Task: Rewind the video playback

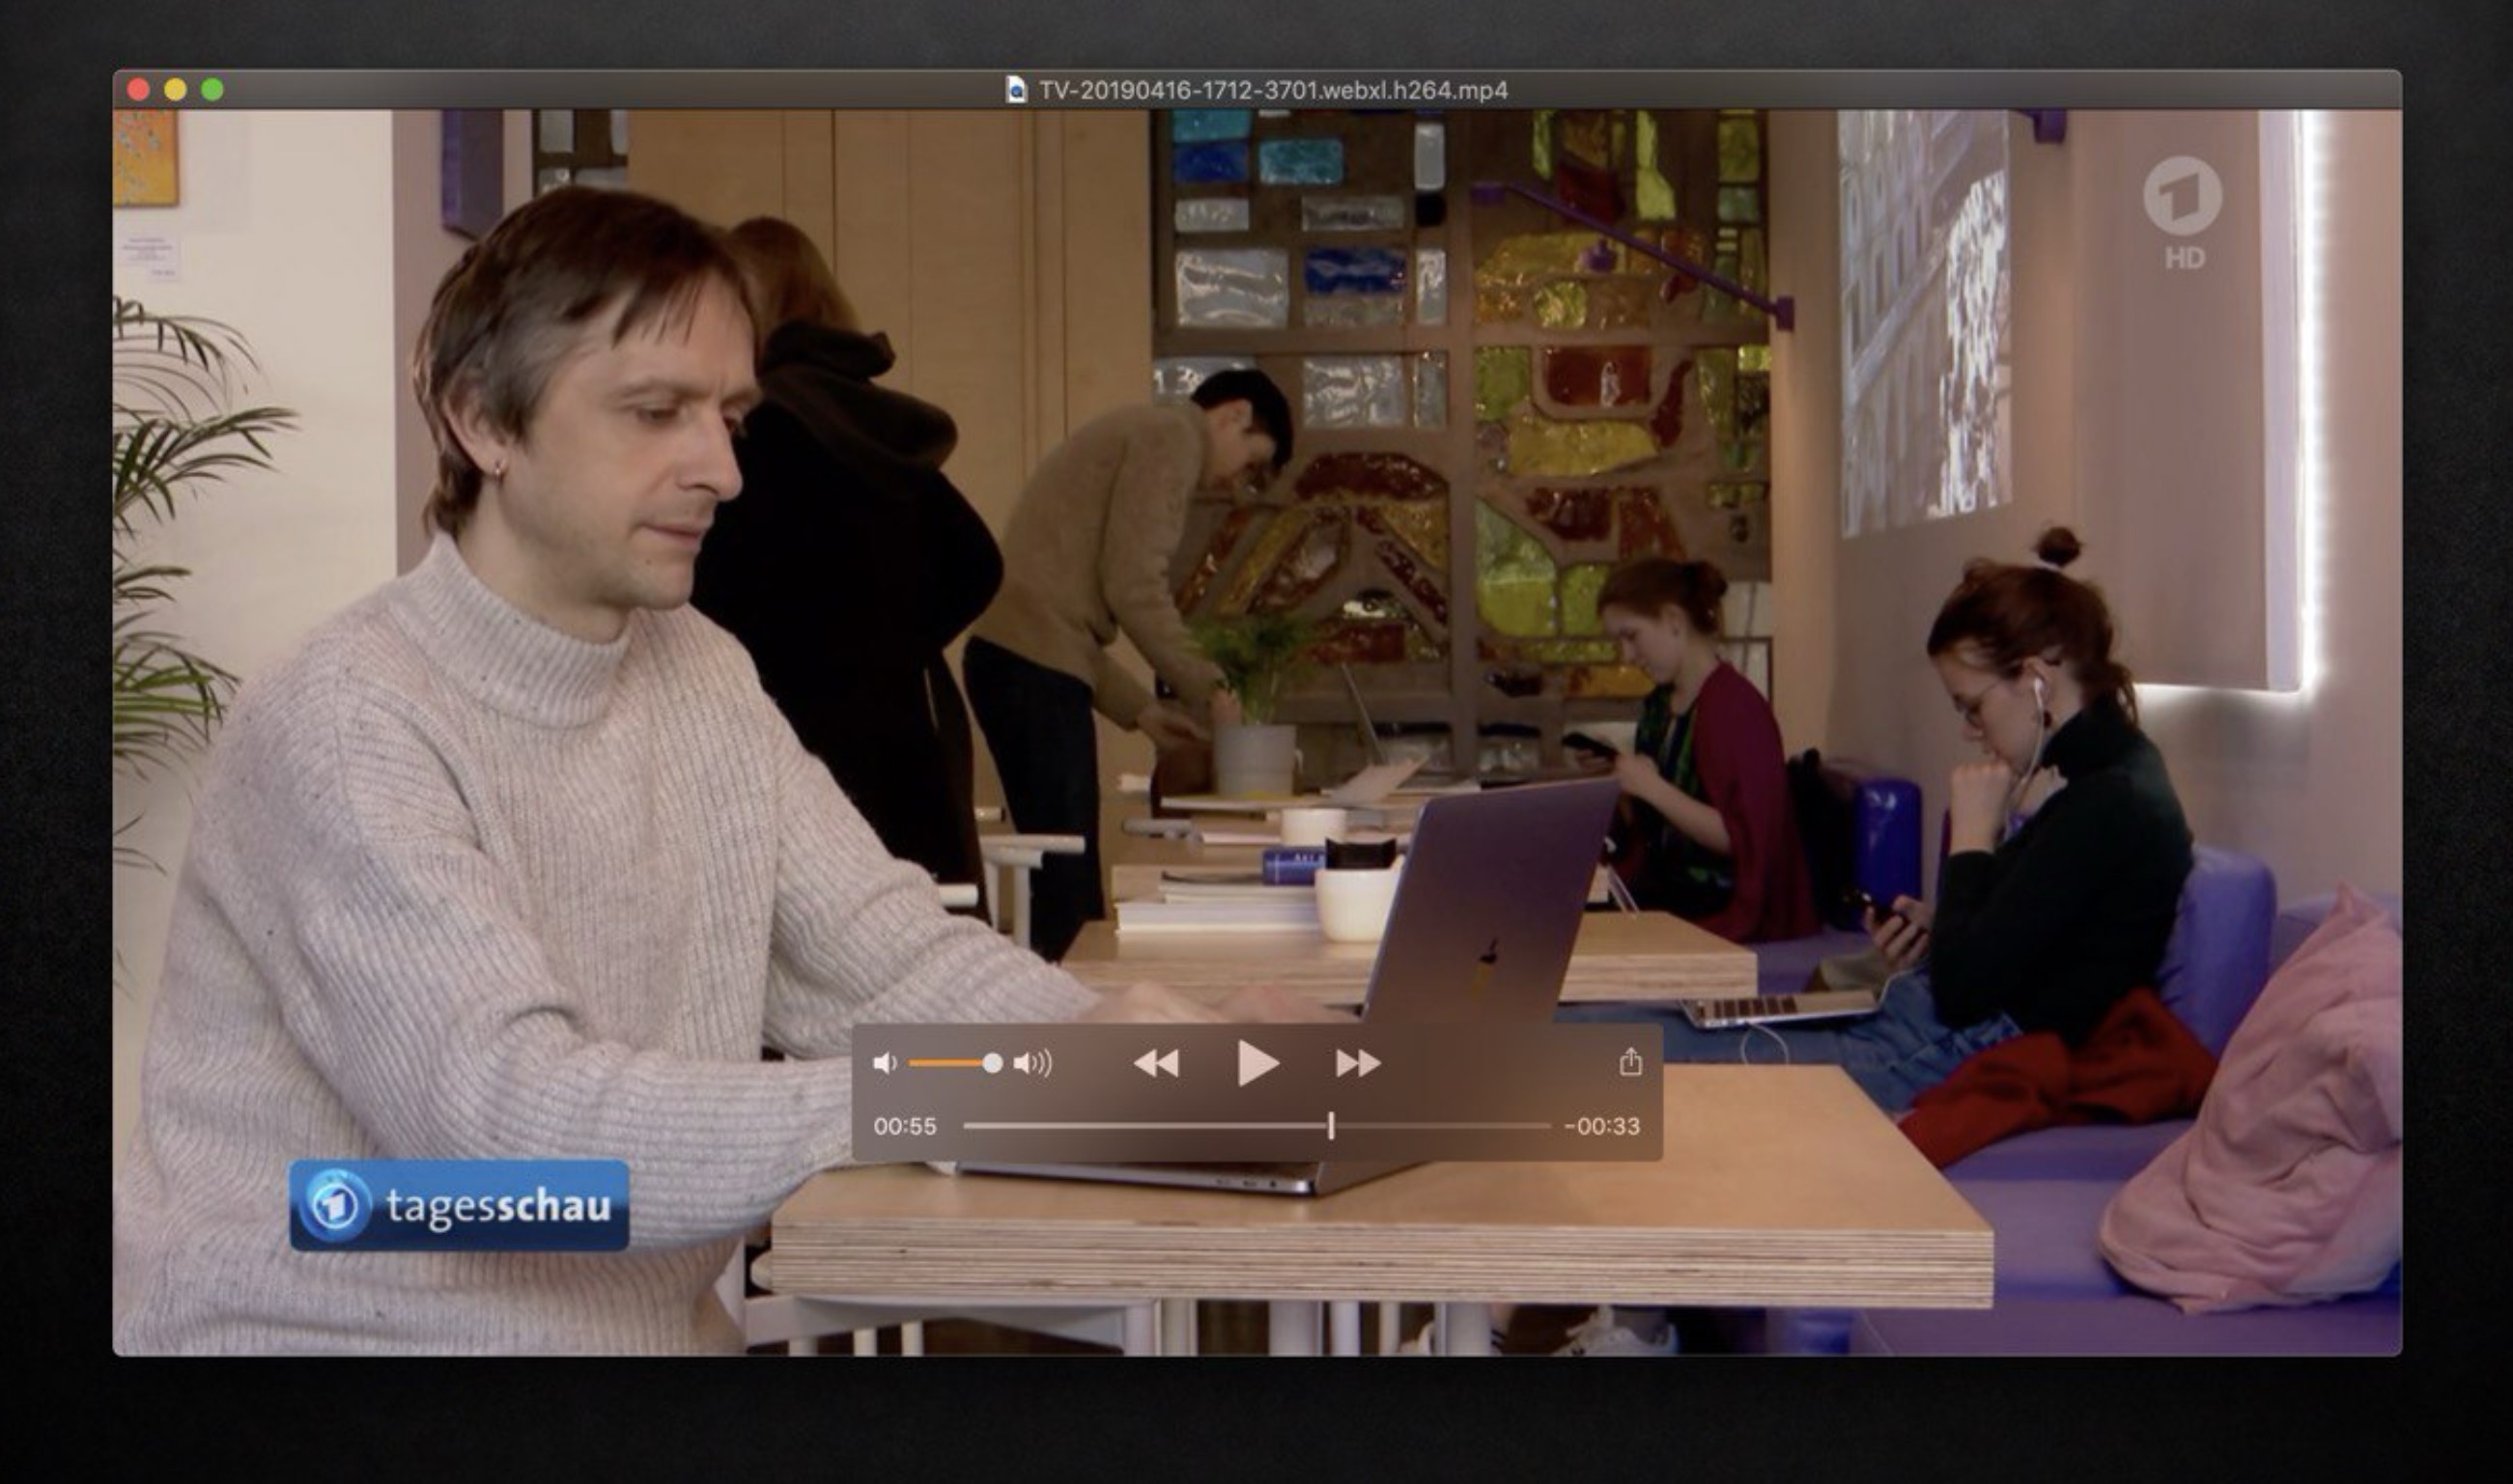Action: pos(1156,1063)
